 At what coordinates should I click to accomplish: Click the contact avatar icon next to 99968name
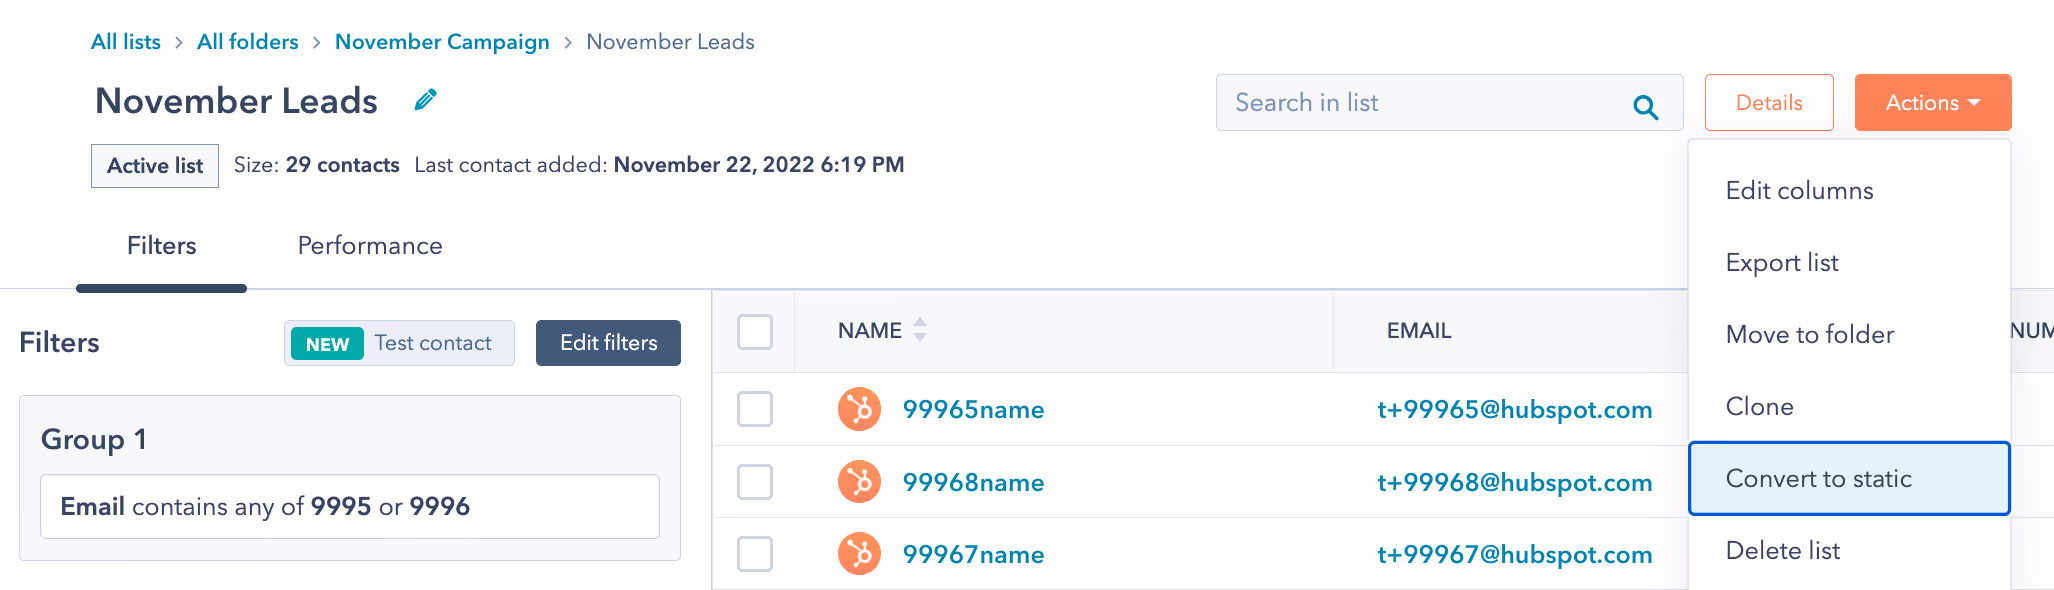tap(859, 481)
